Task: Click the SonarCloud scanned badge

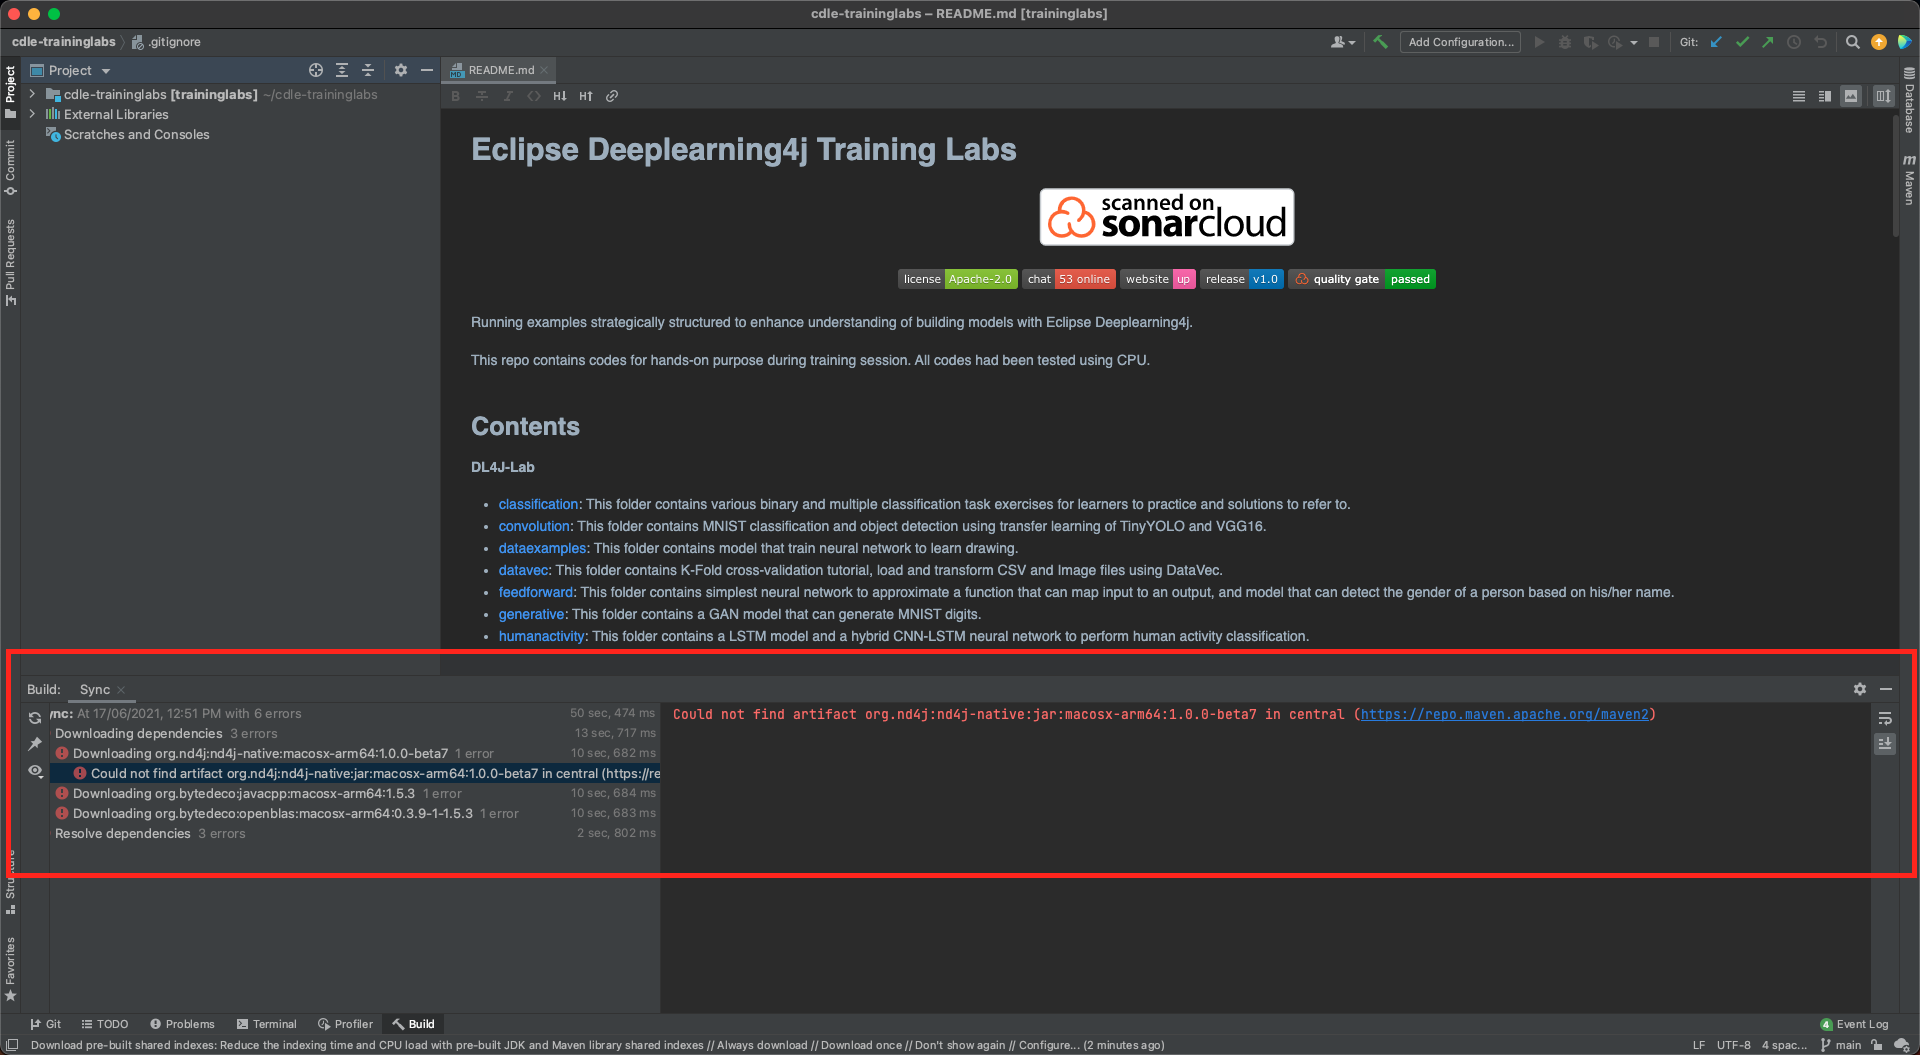Action: click(1167, 217)
